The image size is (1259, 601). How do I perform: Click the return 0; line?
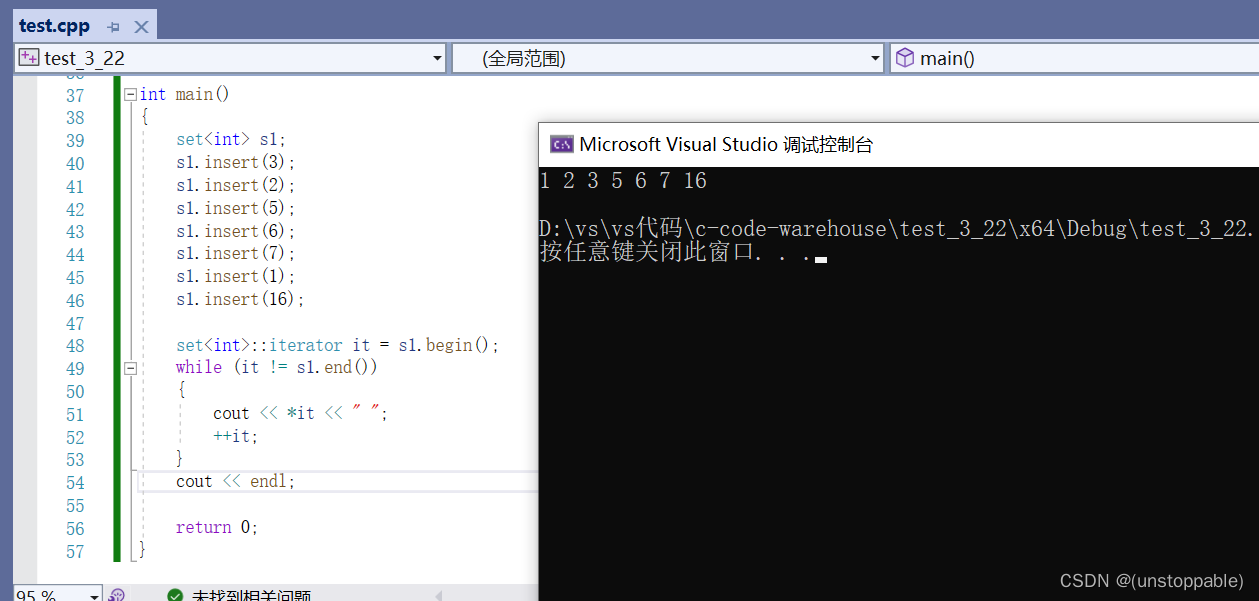coord(217,527)
